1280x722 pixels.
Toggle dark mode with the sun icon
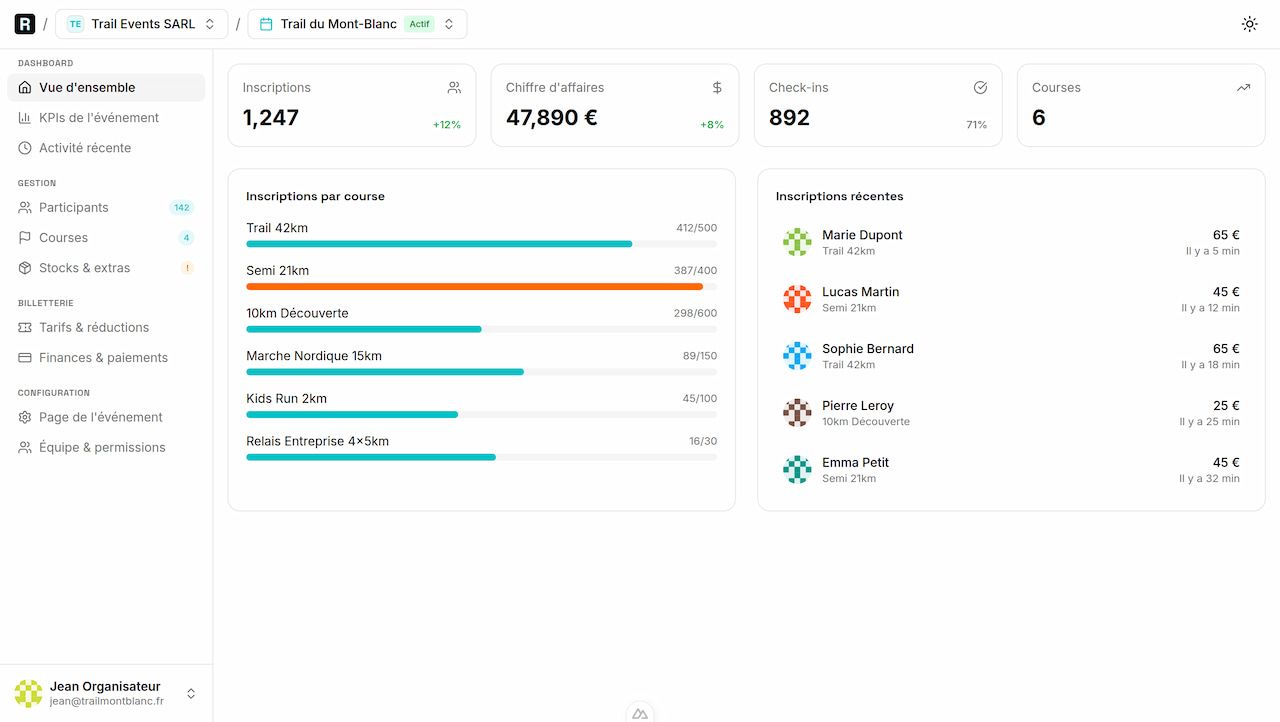pos(1249,23)
